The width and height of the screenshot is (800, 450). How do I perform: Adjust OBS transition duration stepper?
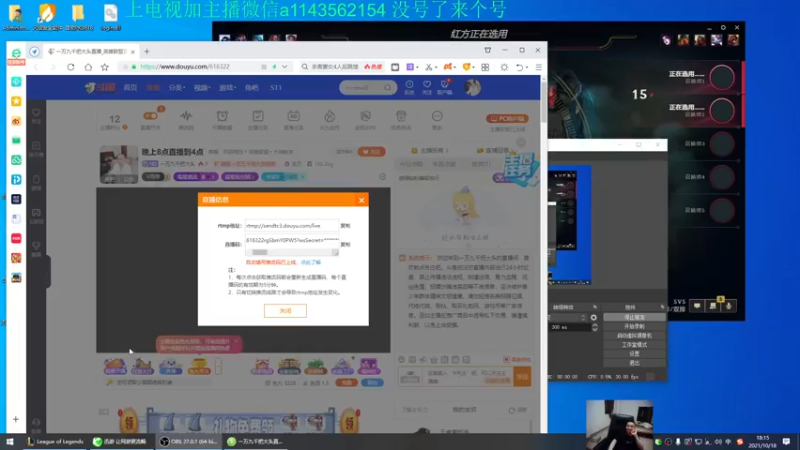[594, 327]
